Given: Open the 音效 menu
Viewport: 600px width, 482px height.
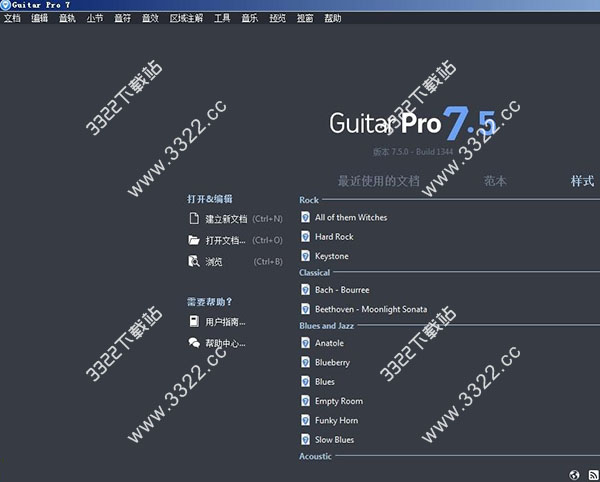Looking at the screenshot, I should tap(150, 18).
